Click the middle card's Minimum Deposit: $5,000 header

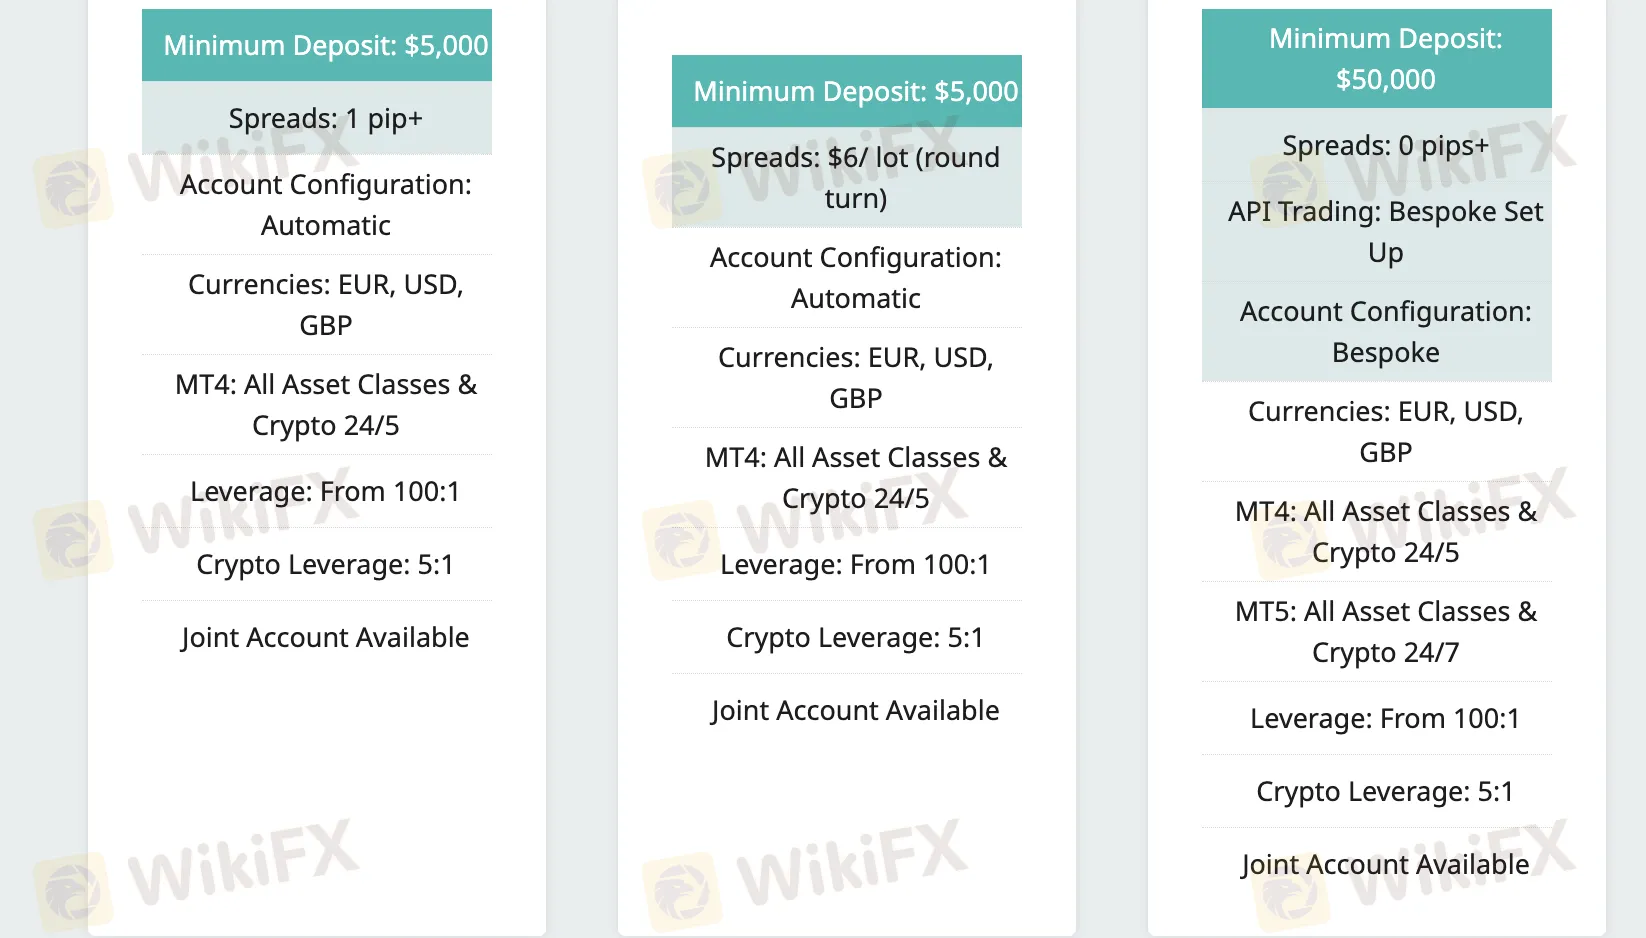tap(847, 91)
